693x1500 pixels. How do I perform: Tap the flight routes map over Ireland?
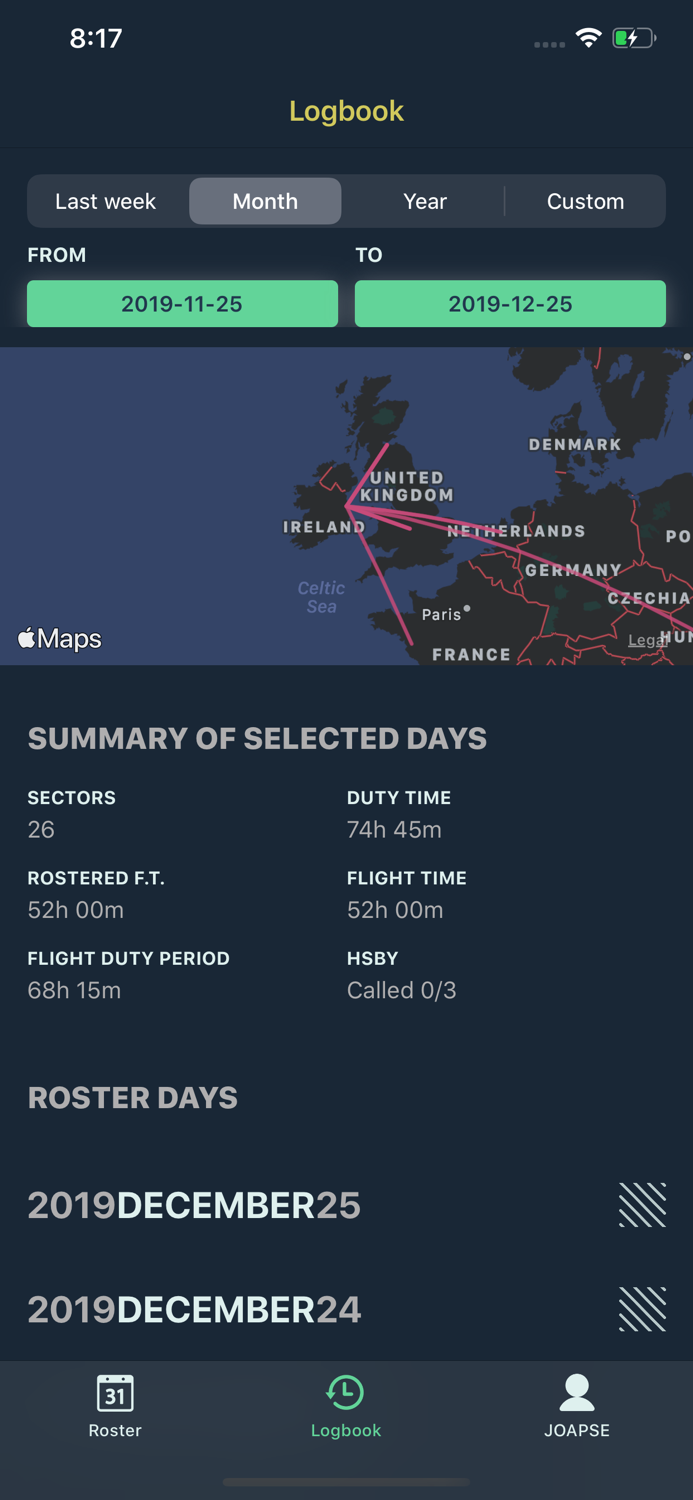coord(346,506)
